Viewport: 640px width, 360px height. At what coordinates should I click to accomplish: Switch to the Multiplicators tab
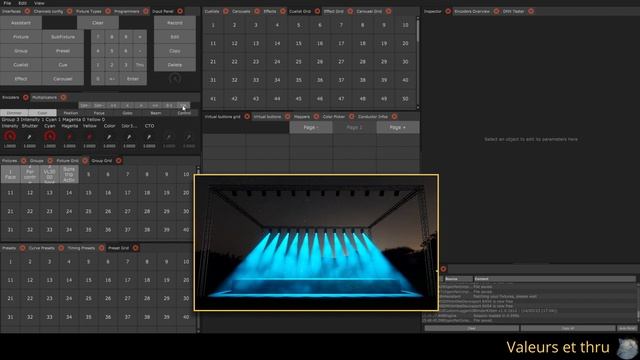44,98
